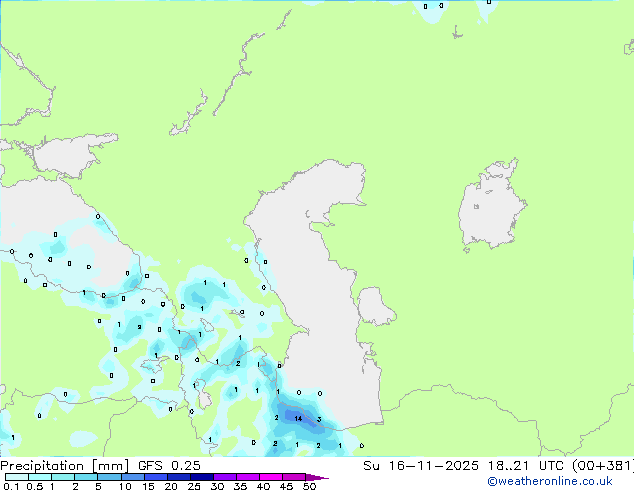Click the "GFS 0.25" model label
The image size is (634, 490).
coord(169,466)
